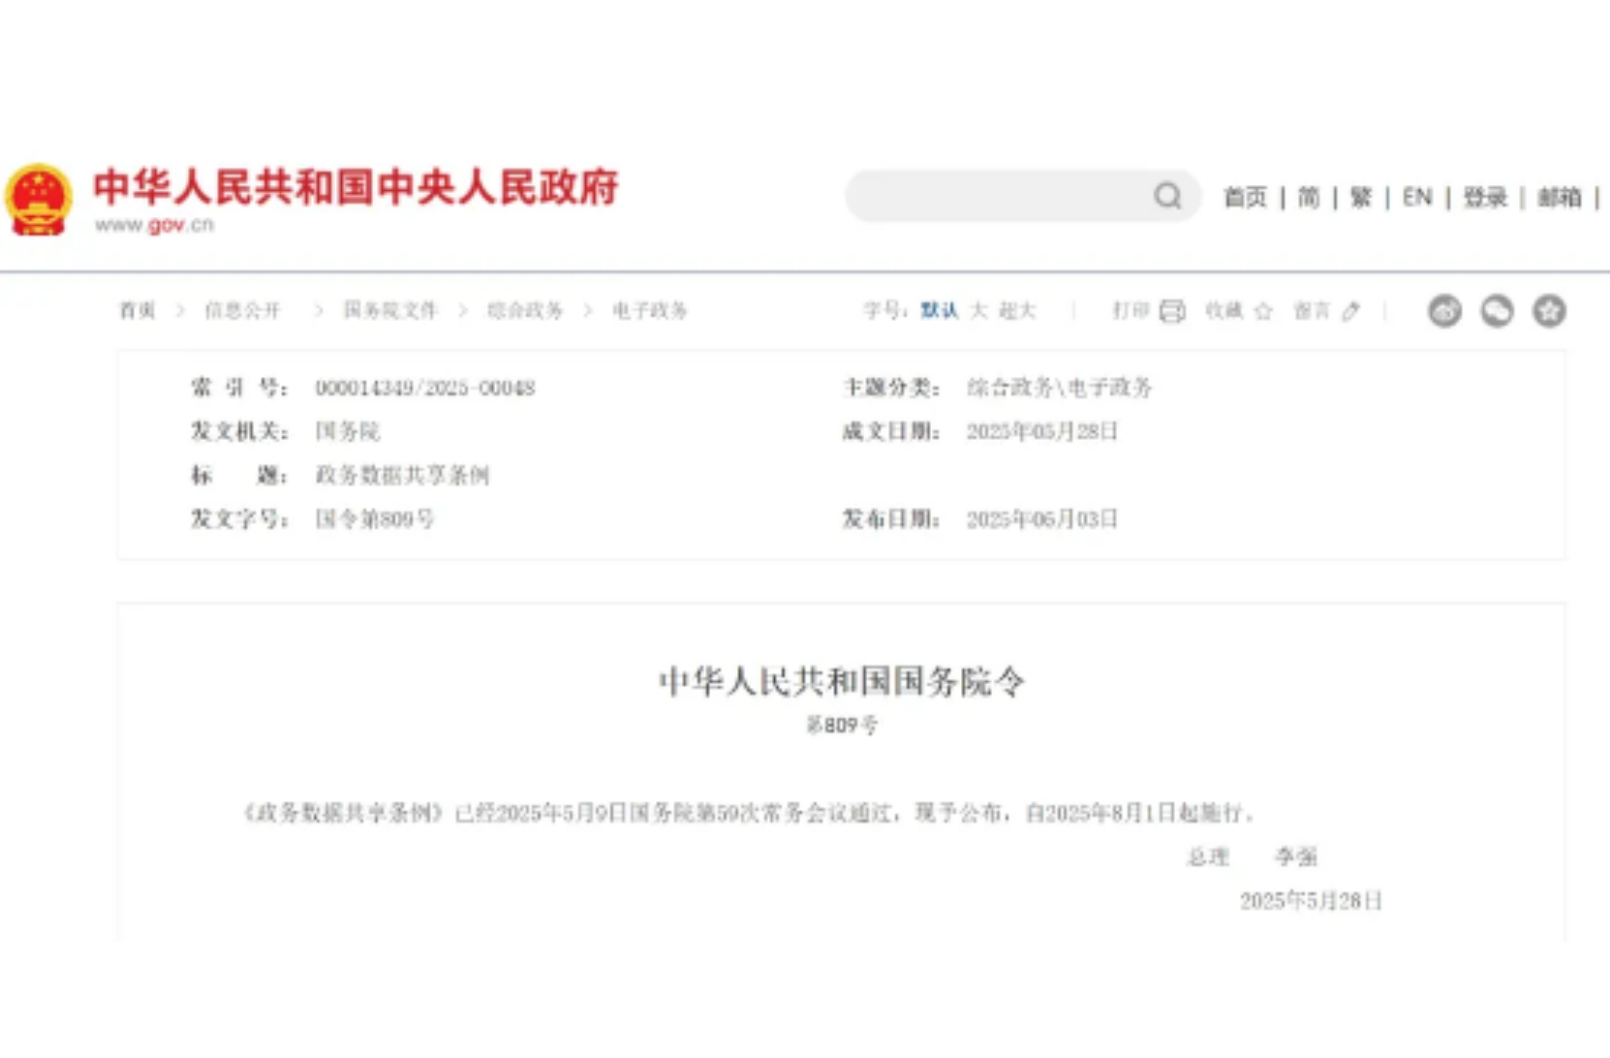Go to 信息公开 breadcrumb
The width and height of the screenshot is (1610, 1058).
click(x=243, y=311)
